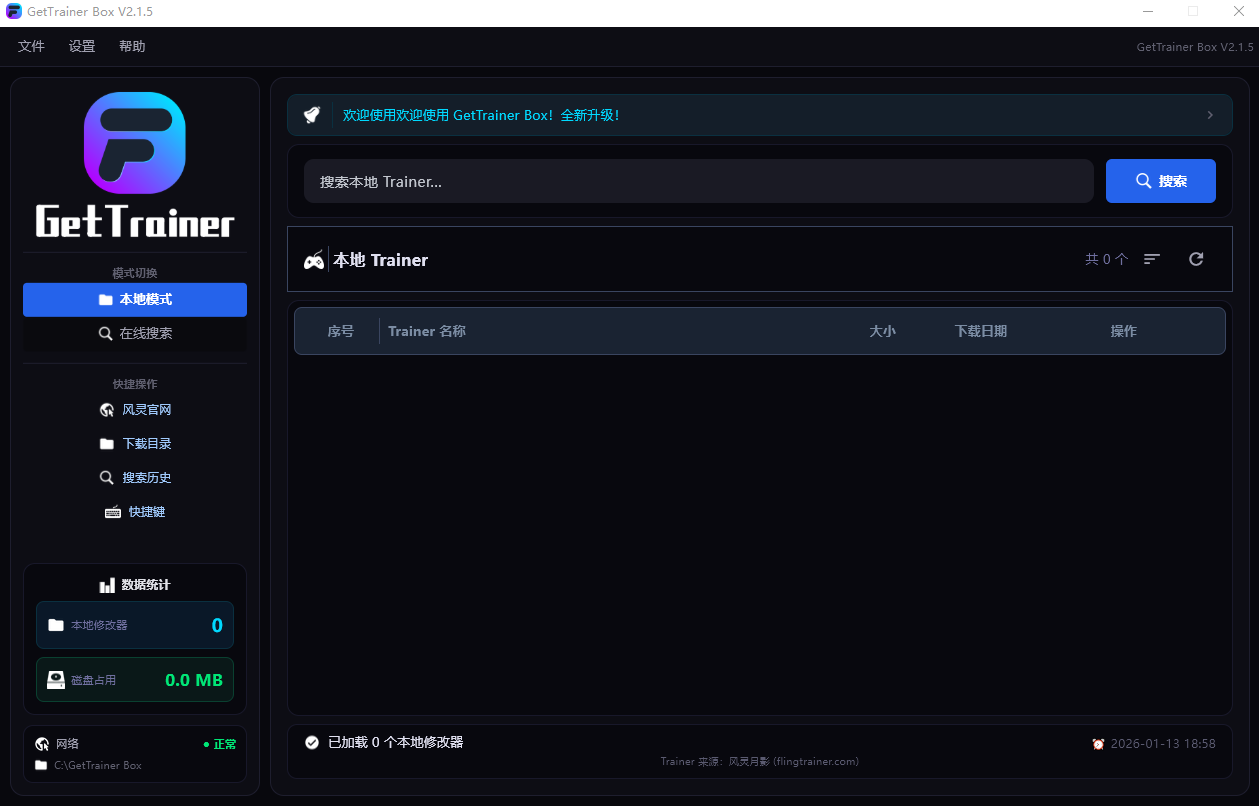The width and height of the screenshot is (1259, 806).
Task: Open the 帮助 menu
Action: click(x=132, y=47)
